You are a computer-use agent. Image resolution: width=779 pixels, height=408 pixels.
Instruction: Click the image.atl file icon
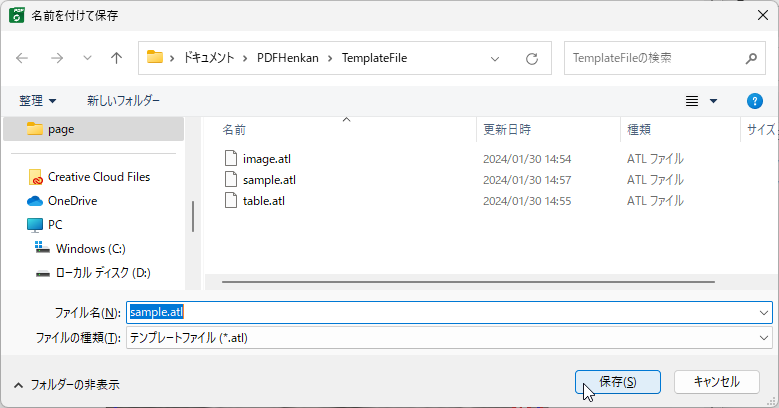point(231,159)
